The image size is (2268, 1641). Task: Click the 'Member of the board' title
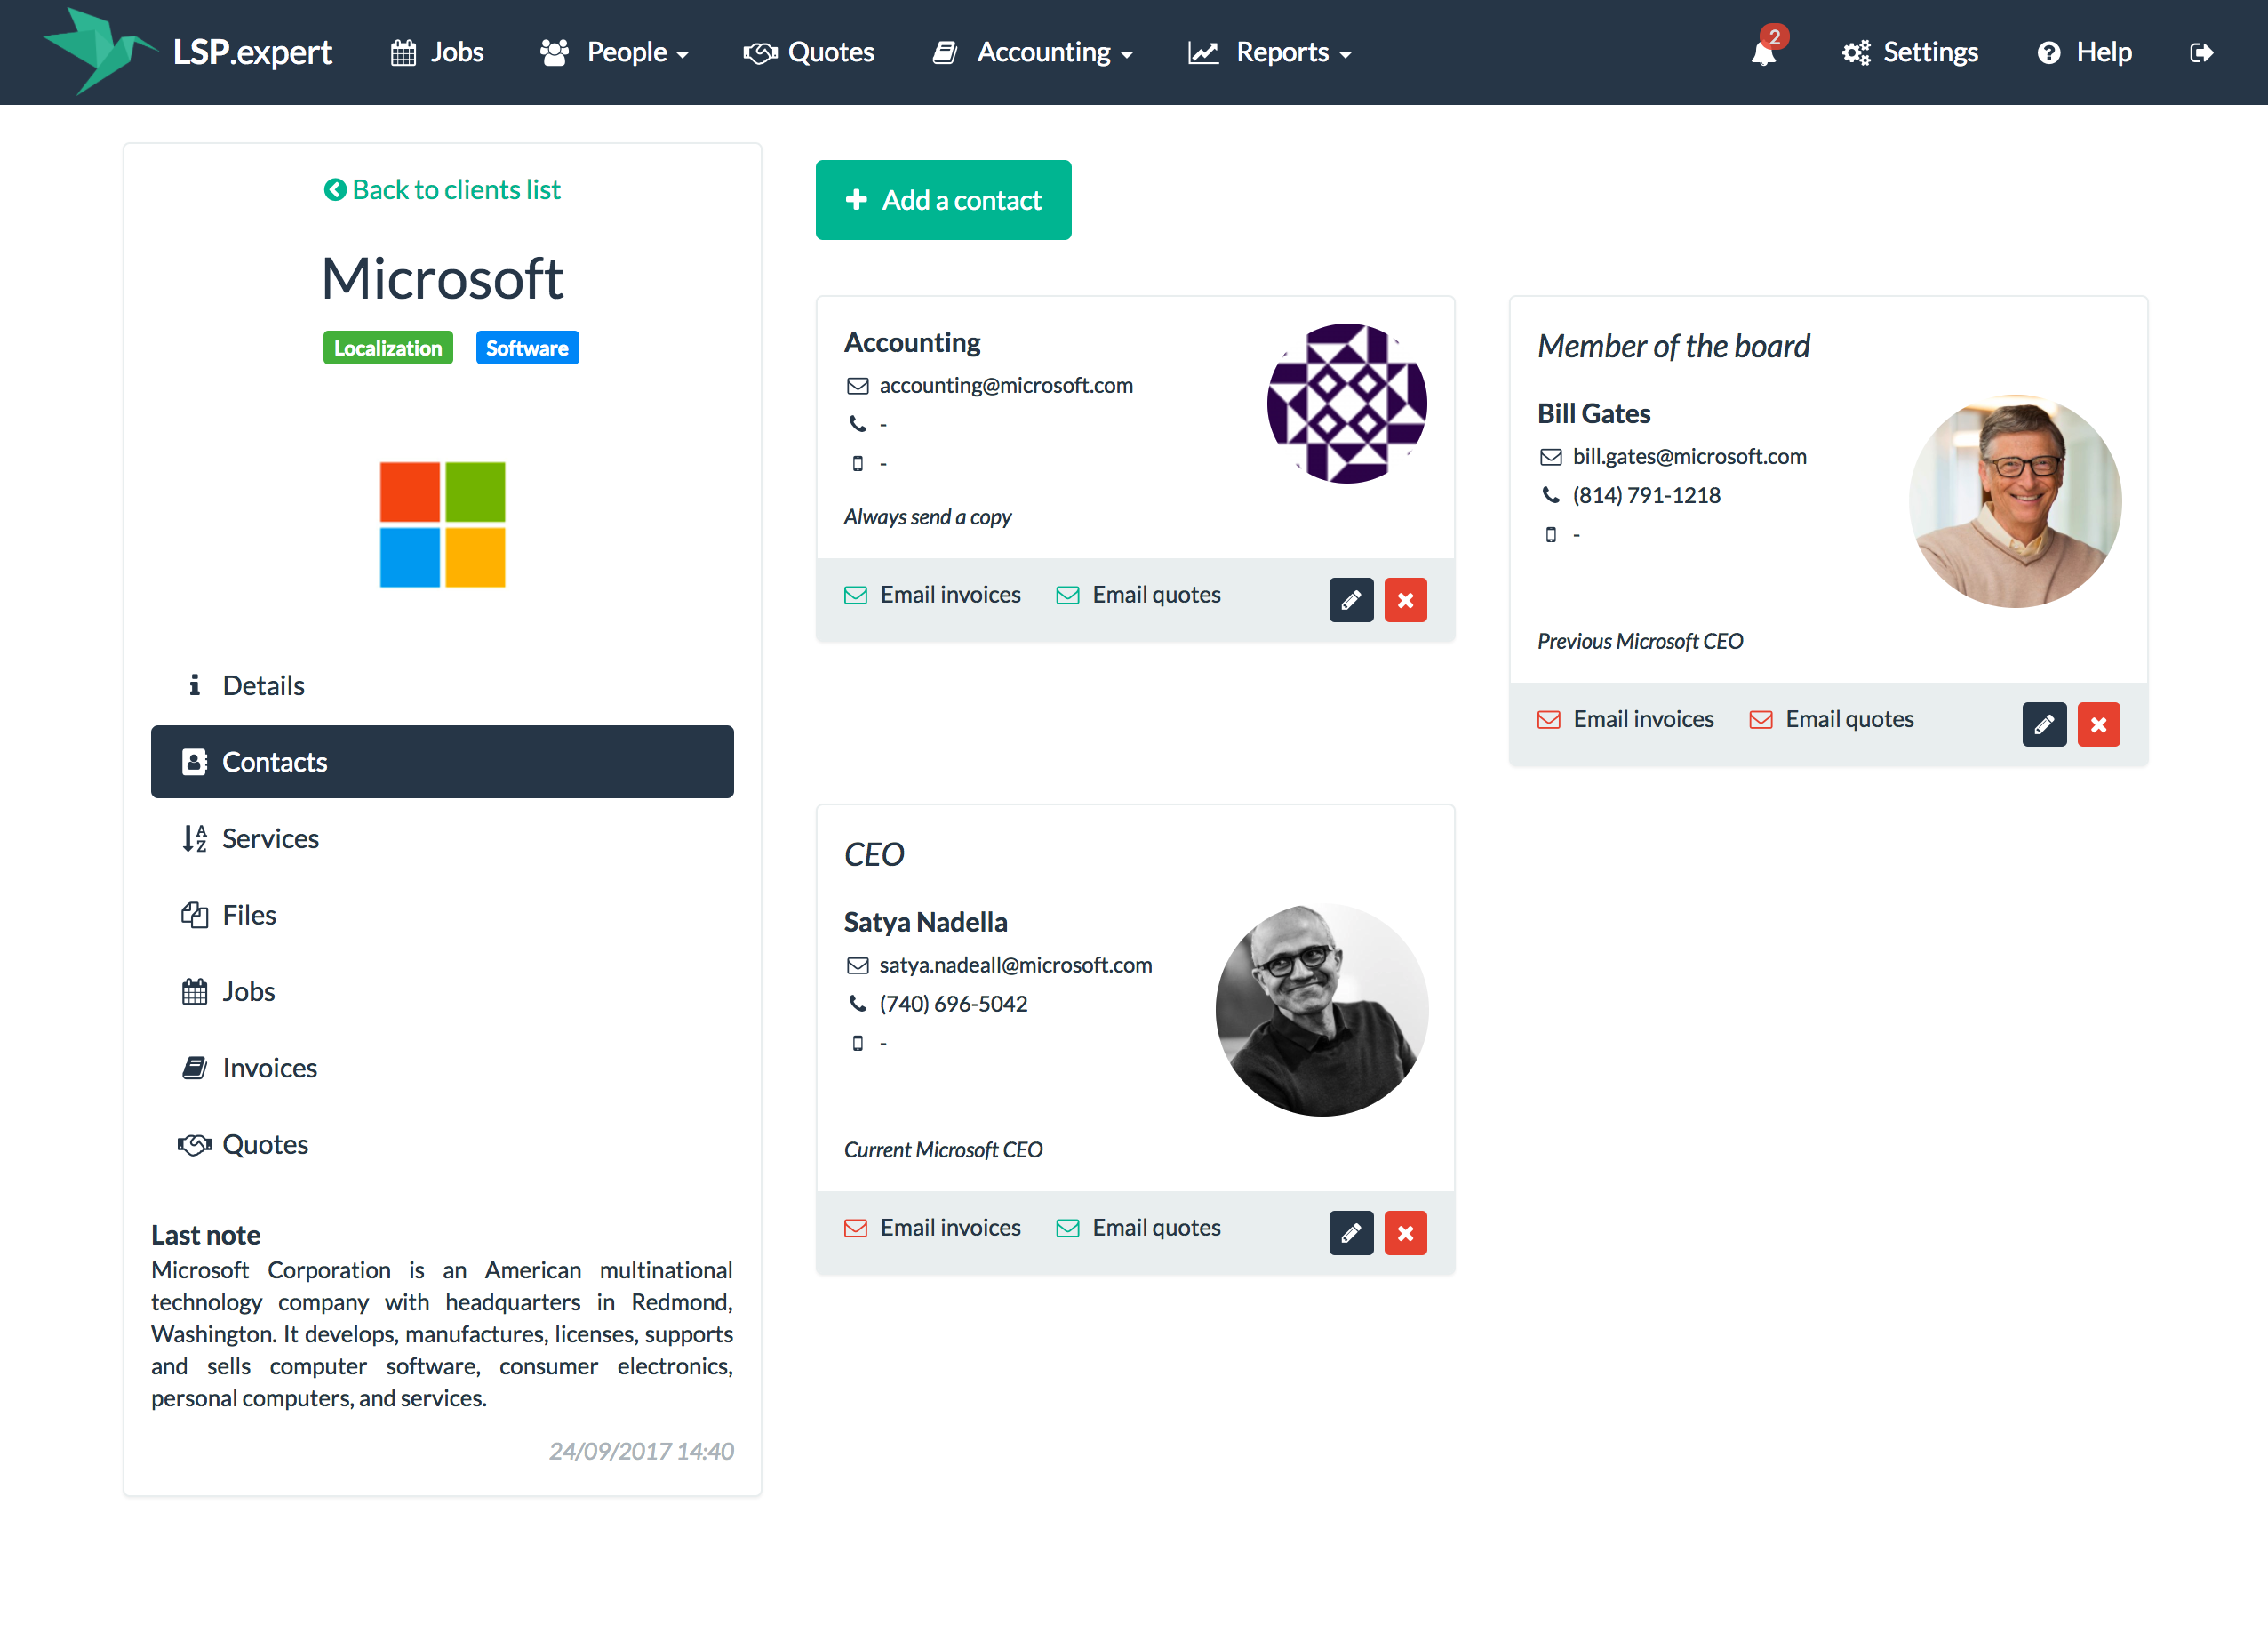[1674, 346]
